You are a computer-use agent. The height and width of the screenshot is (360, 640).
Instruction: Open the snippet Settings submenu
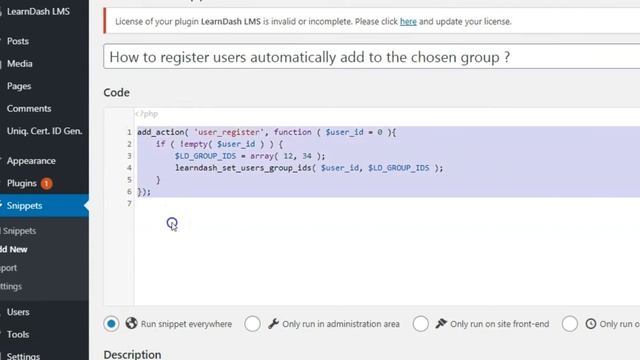coord(11,287)
